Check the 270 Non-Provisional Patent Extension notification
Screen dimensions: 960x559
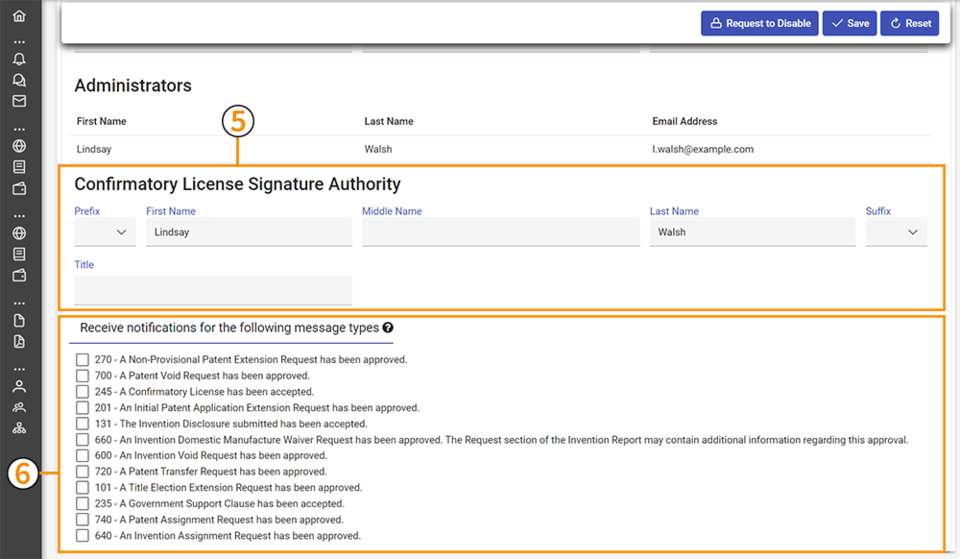tap(82, 359)
